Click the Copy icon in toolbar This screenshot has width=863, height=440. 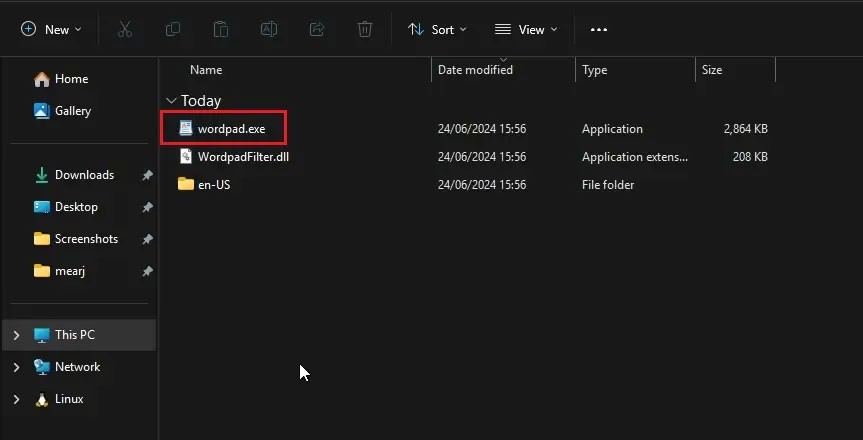(173, 30)
